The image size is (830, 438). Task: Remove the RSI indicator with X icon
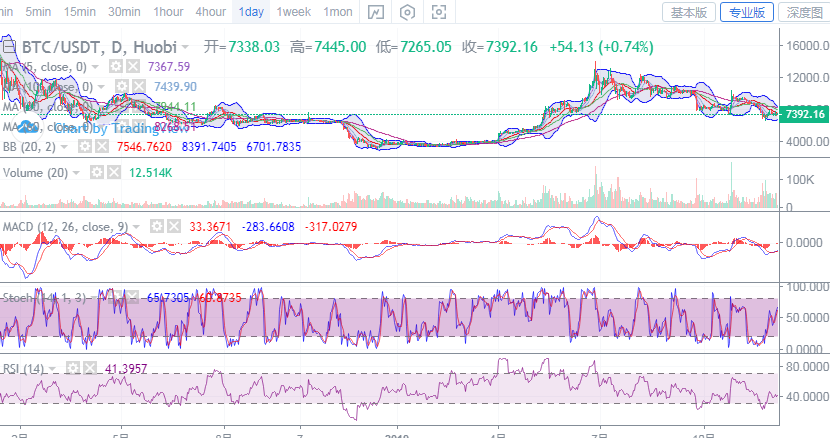89,369
